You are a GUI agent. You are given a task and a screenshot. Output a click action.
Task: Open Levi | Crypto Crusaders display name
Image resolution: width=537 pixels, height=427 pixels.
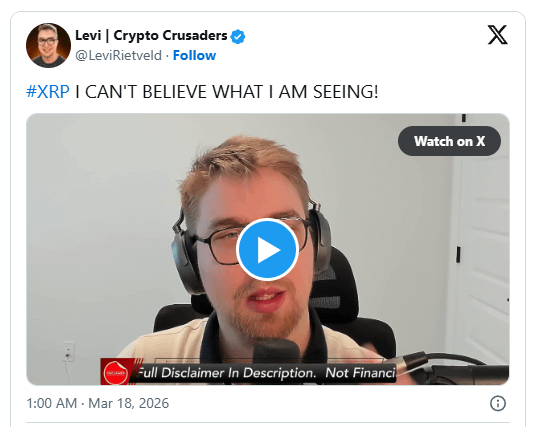click(151, 36)
